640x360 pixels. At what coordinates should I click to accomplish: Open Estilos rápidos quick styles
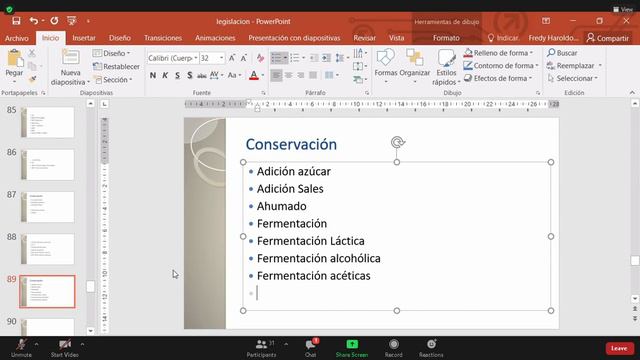446,67
